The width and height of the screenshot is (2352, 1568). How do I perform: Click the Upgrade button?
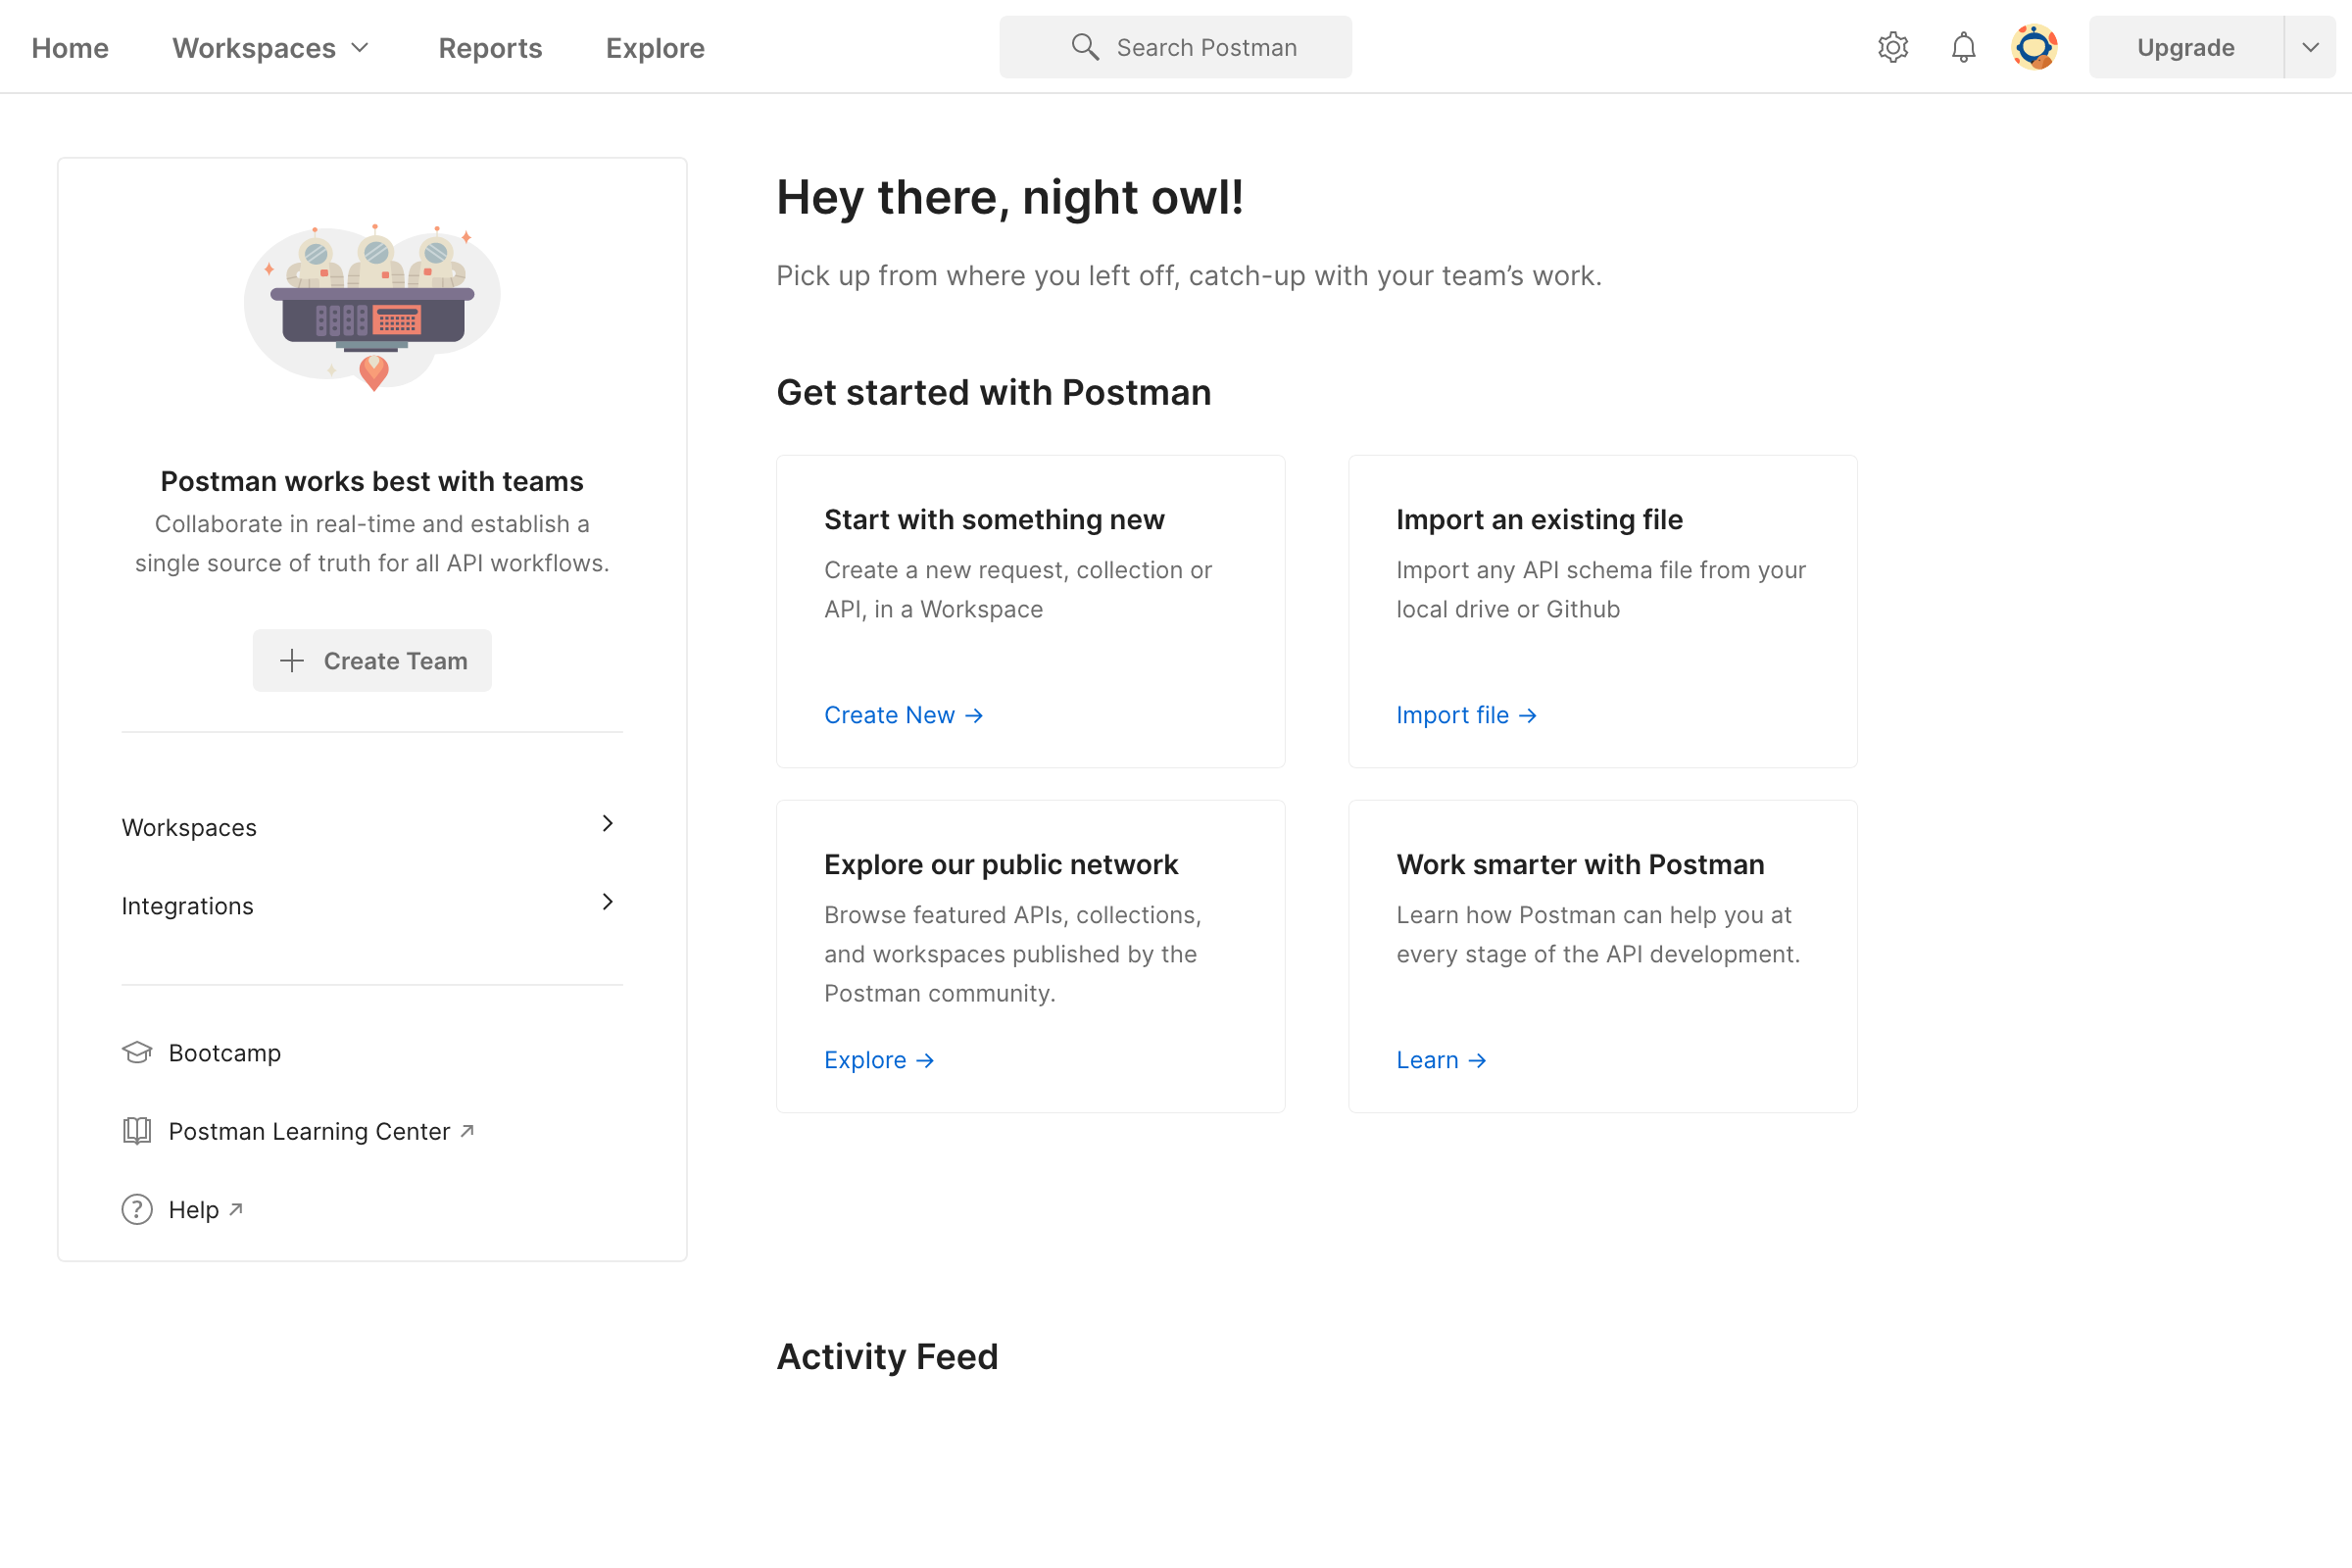click(x=2186, y=47)
